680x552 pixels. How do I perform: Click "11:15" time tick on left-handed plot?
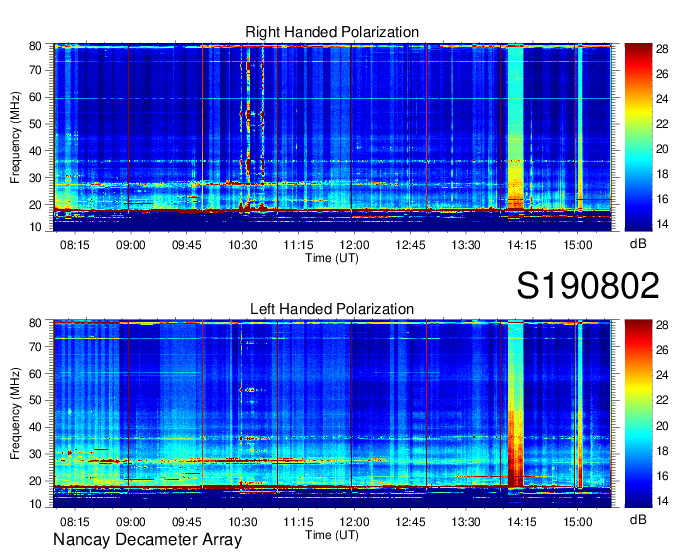298,522
